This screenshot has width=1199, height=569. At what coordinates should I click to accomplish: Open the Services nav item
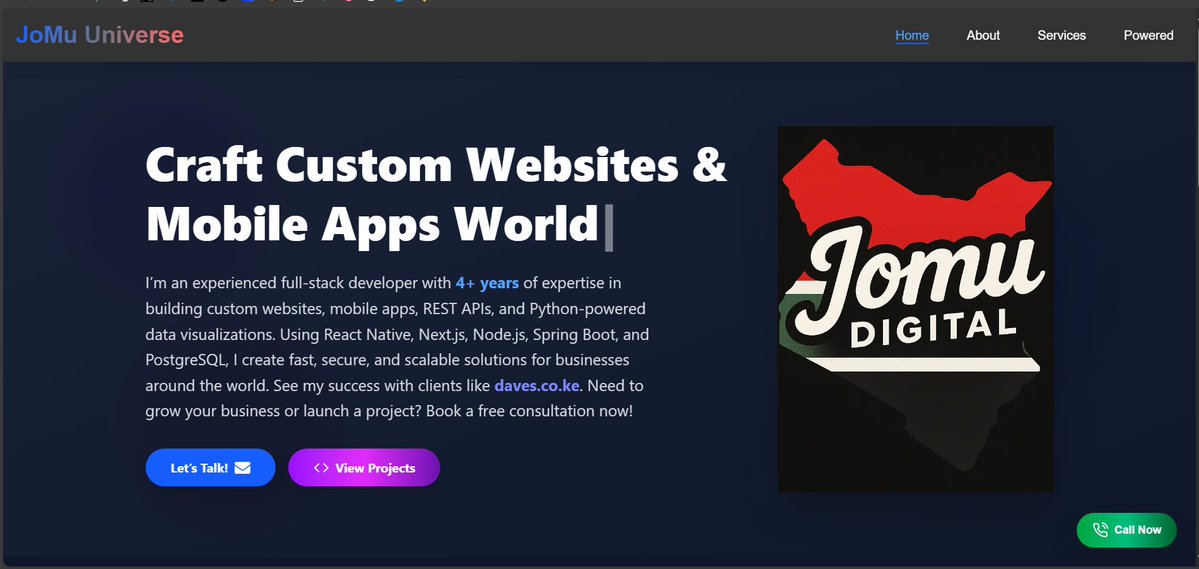[x=1061, y=35]
